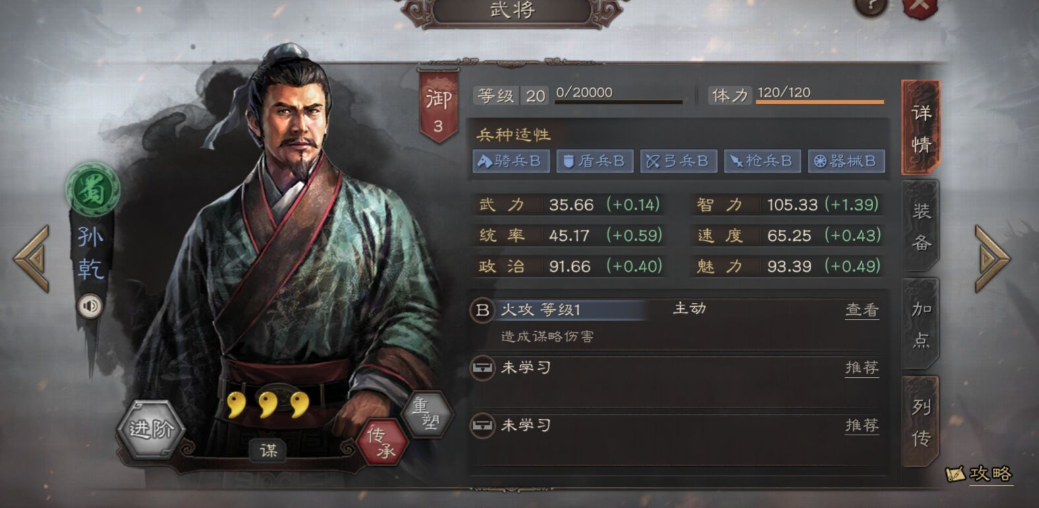Image resolution: width=1039 pixels, height=508 pixels.
Task: Open the 重塑 hexagon button
Action: pos(427,413)
